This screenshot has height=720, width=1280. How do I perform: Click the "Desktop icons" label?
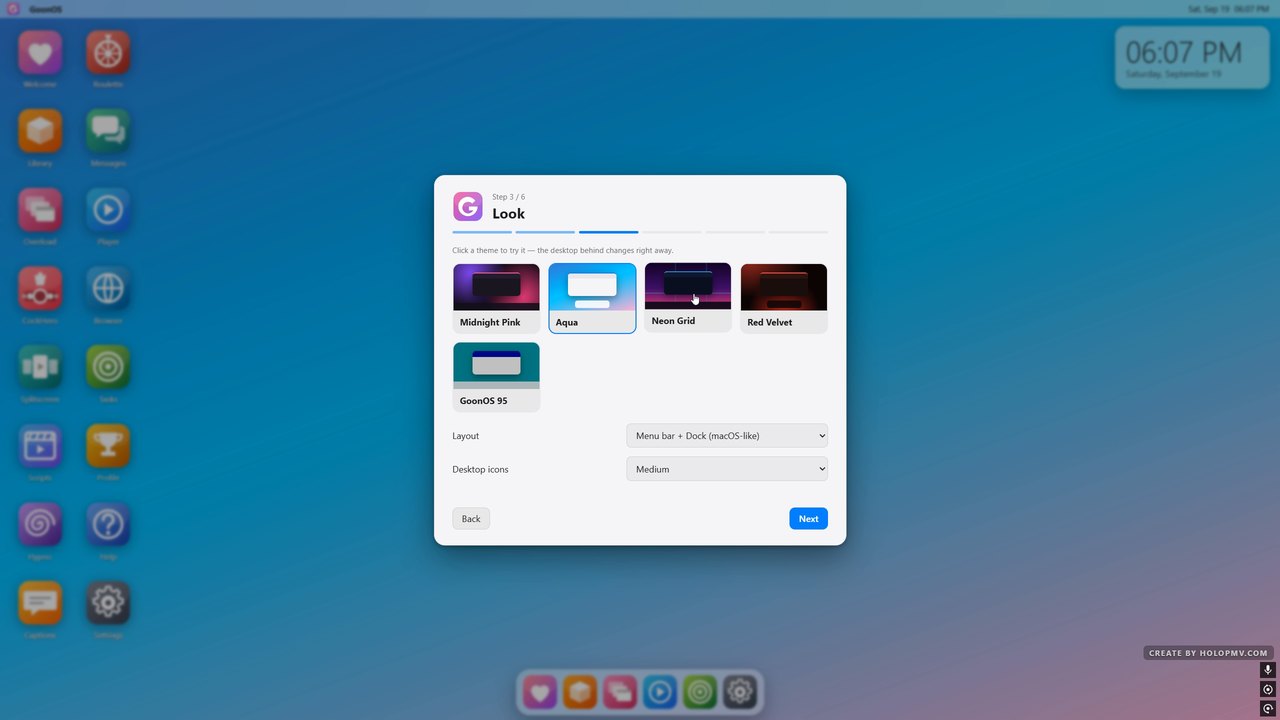point(480,469)
